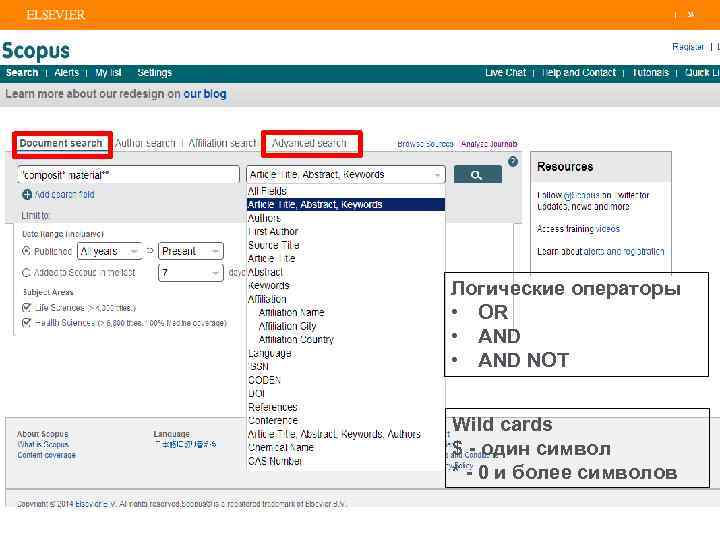Open the What is Scopus footer link
Image resolution: width=720 pixels, height=540 pixels.
pyautogui.click(x=43, y=444)
